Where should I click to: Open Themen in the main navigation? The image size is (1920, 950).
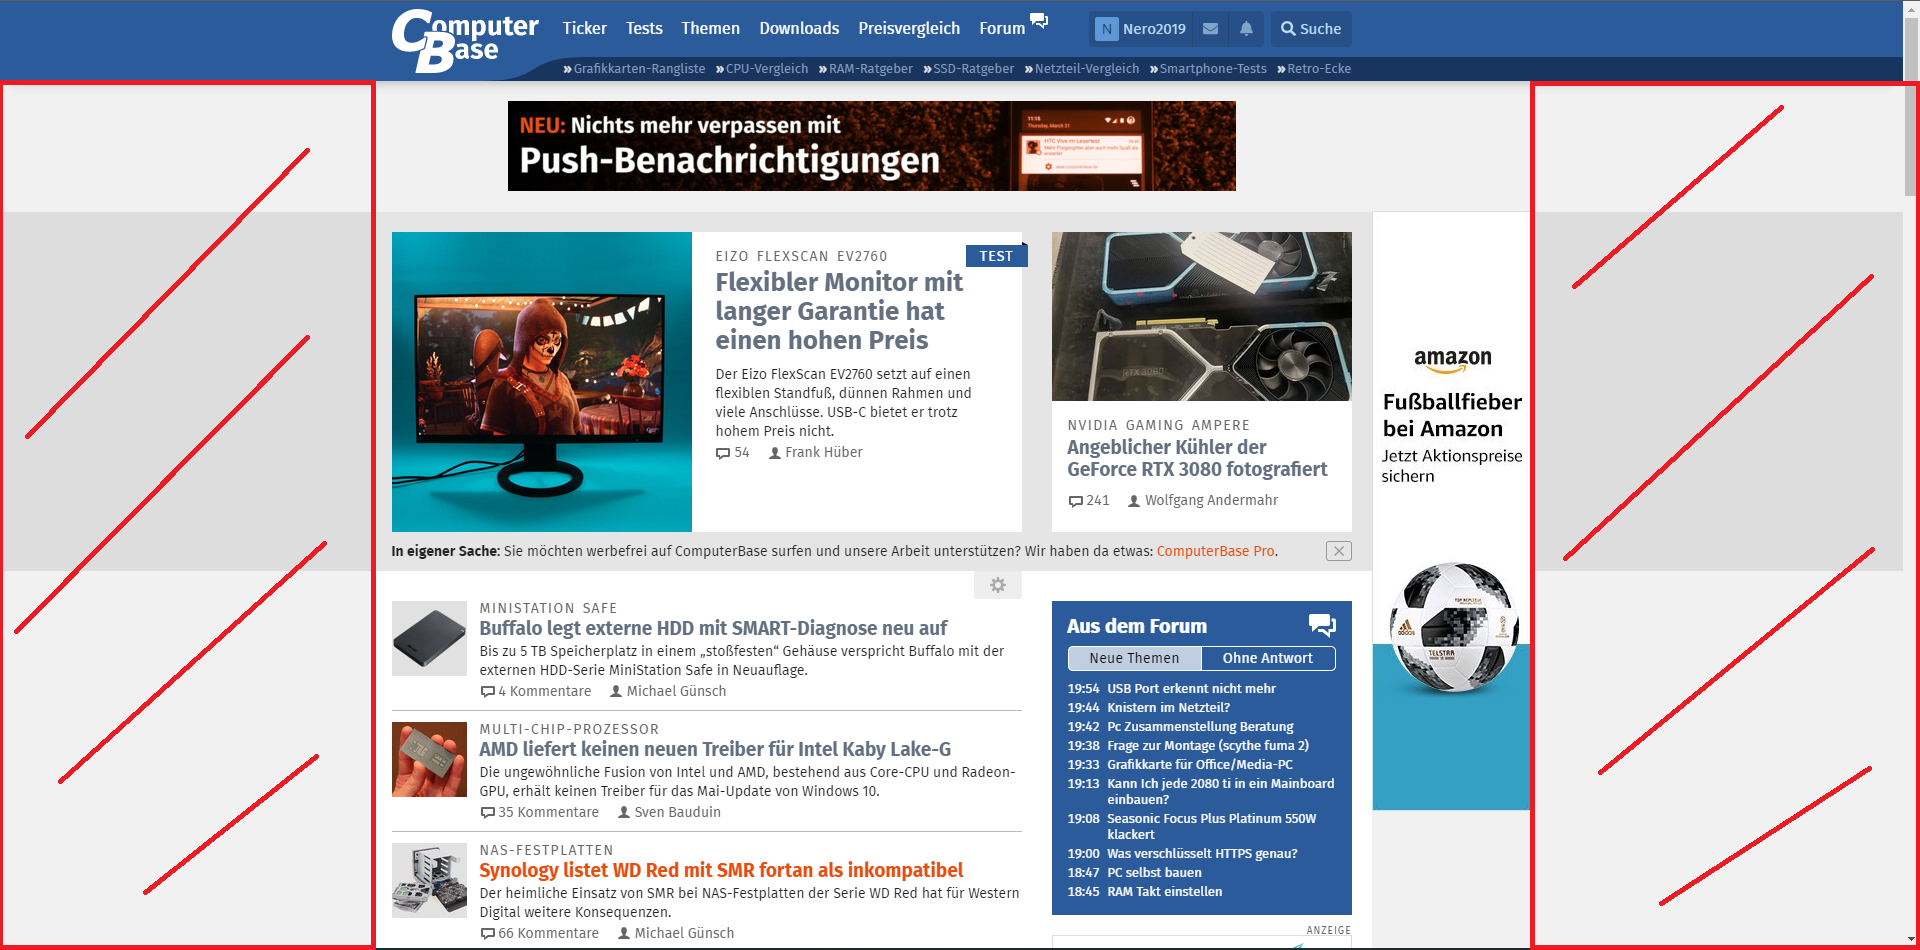[710, 28]
